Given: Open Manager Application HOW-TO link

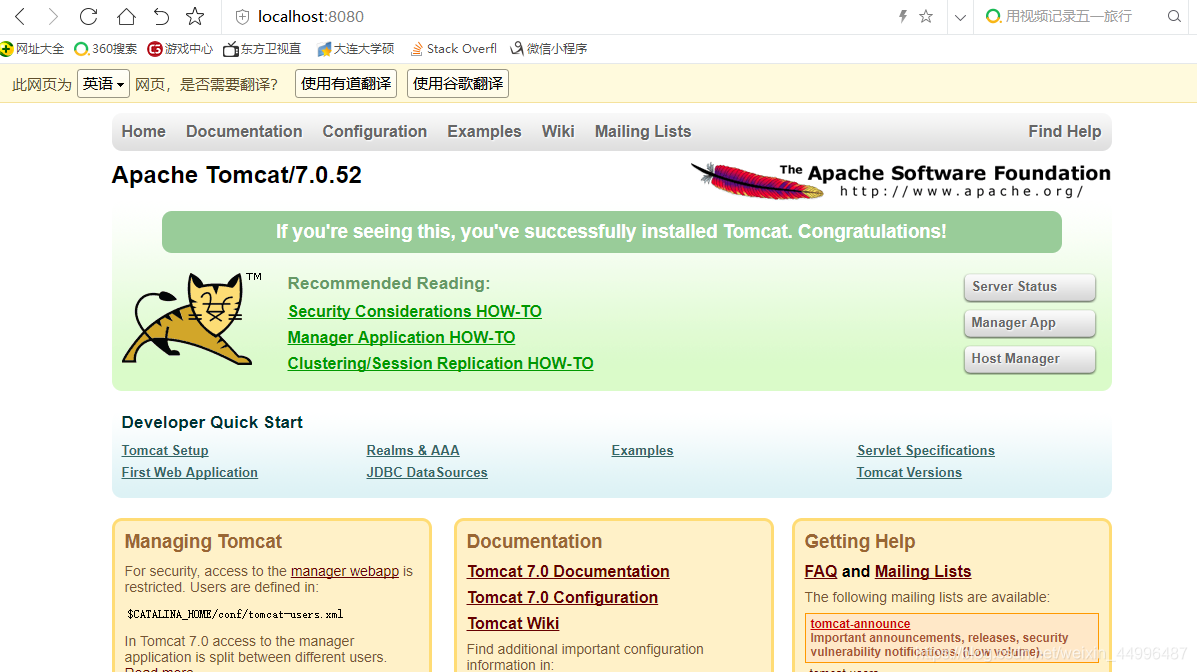Looking at the screenshot, I should (x=402, y=338).
